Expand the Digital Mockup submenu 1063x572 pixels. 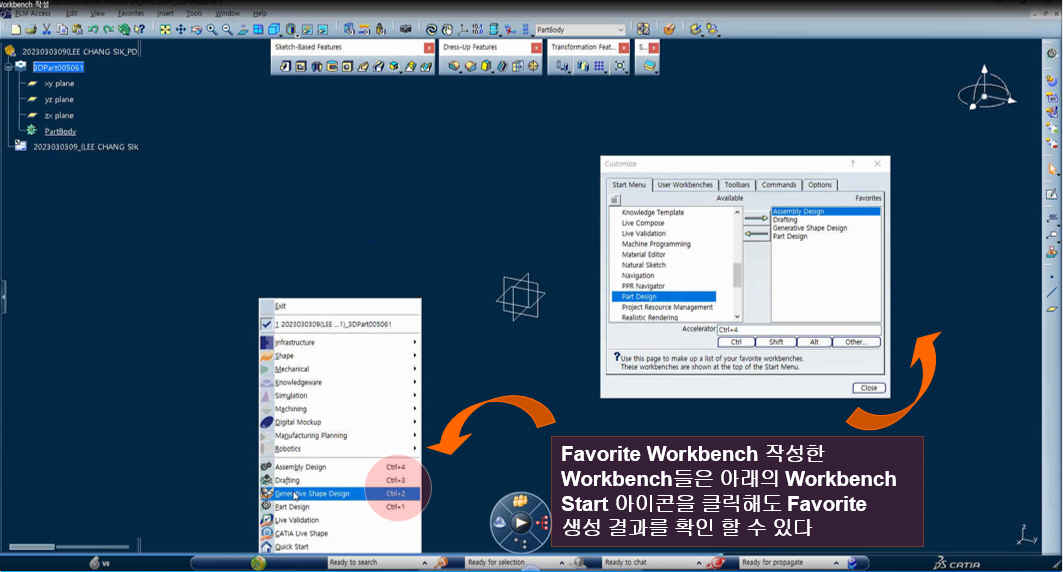pos(340,422)
